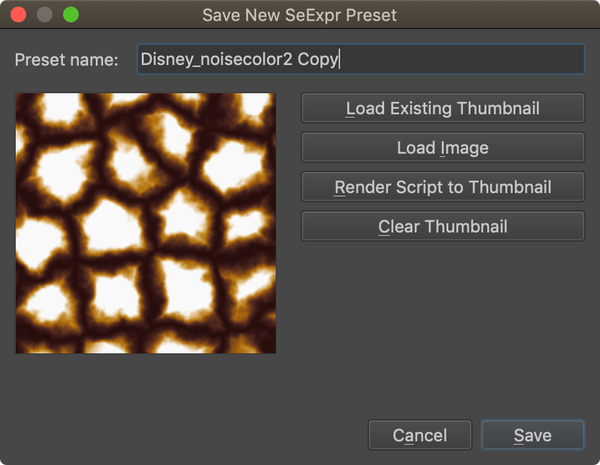Viewport: 600px width, 465px height.
Task: Click the "Disney_noisecolor2" text in the name field
Action: [x=216, y=59]
